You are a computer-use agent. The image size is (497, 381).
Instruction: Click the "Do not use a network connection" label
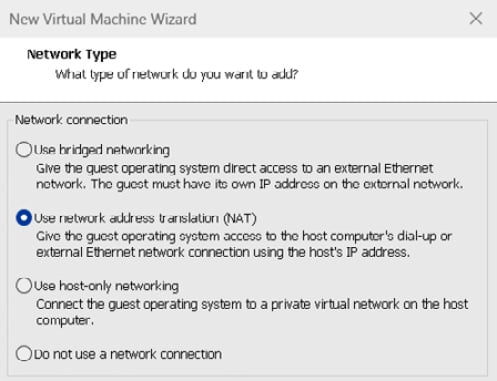click(x=128, y=354)
